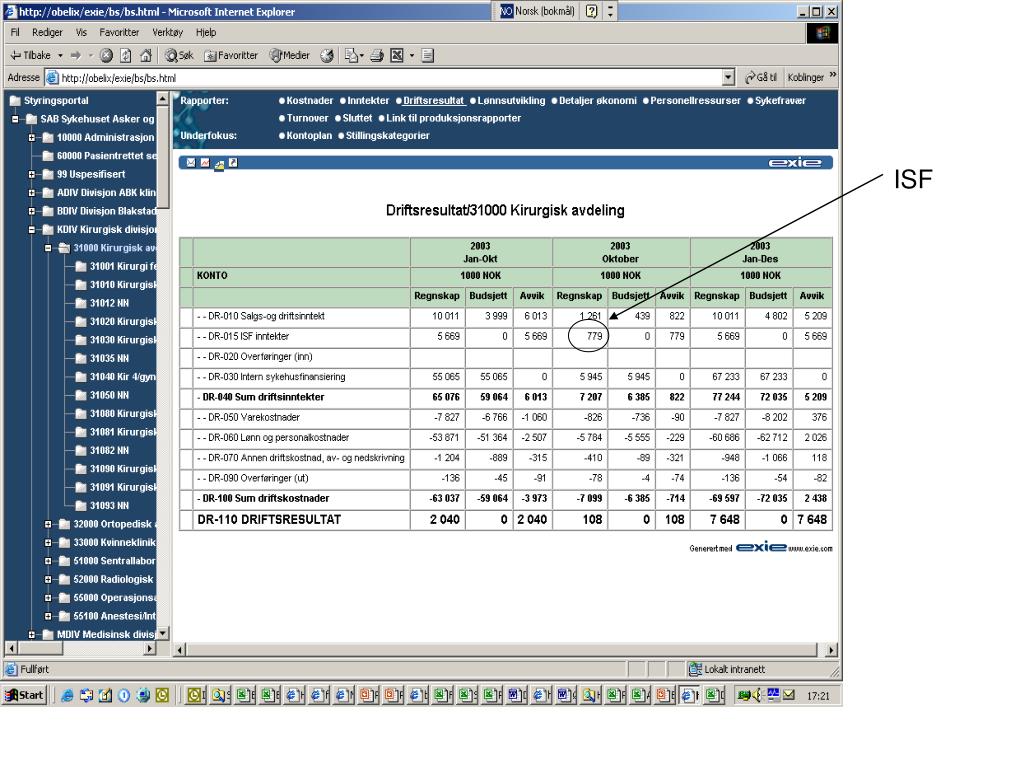1024x768 pixels.
Task: Expand the 99 Uspesifisert node
Action: point(31,174)
